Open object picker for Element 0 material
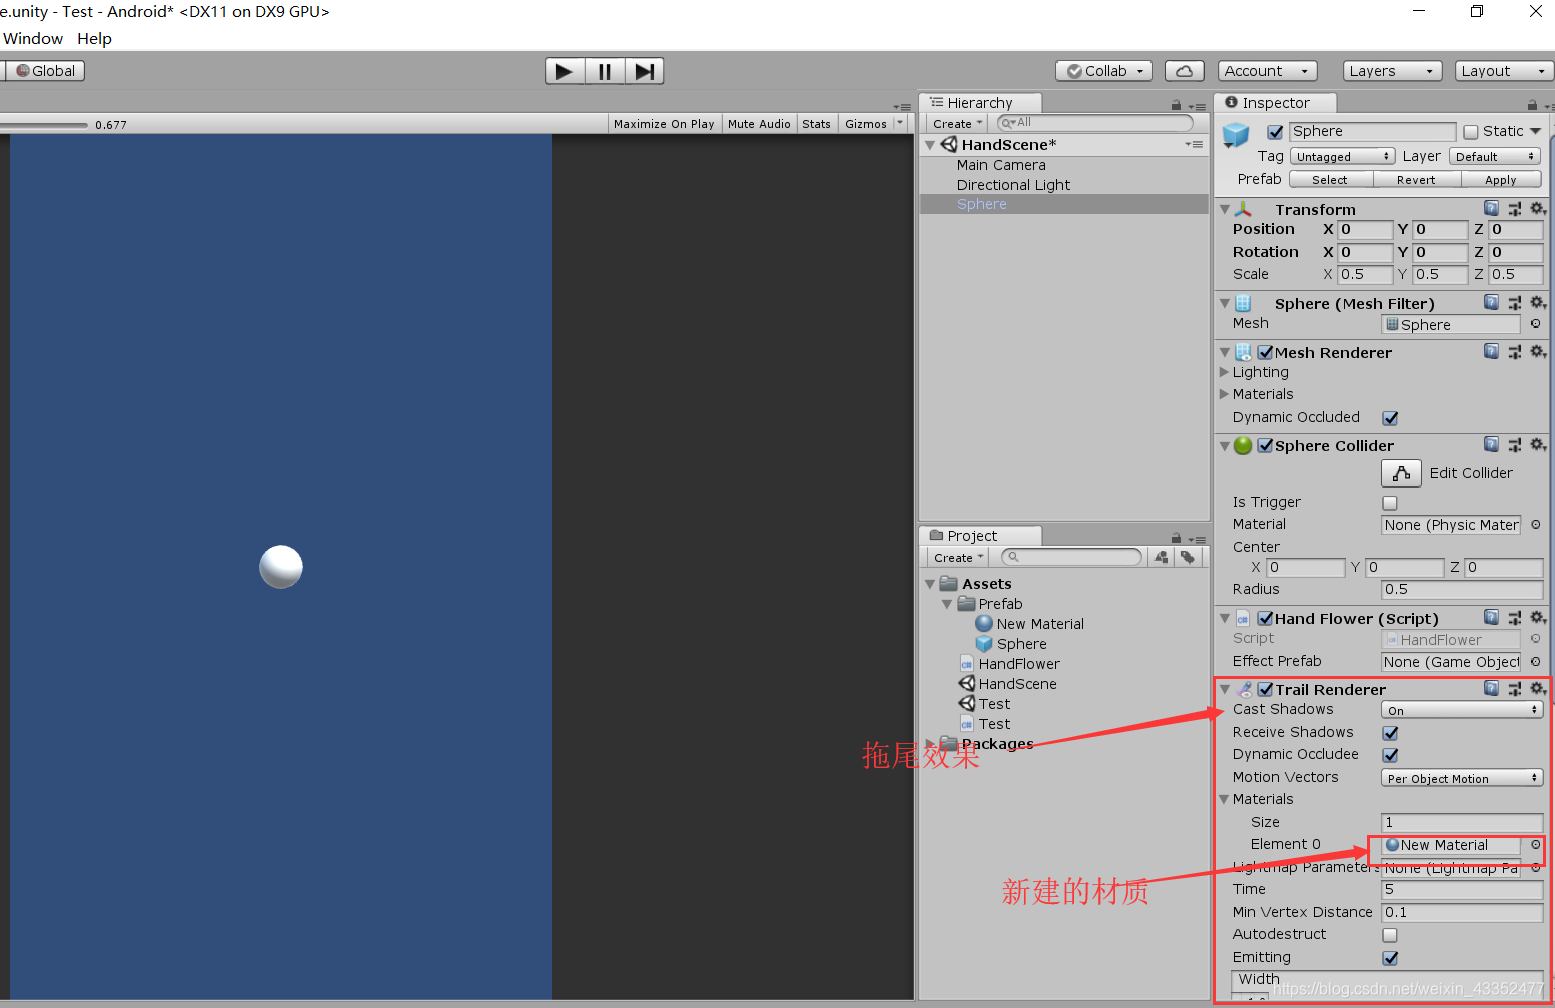This screenshot has height=1008, width=1555. tap(1535, 845)
